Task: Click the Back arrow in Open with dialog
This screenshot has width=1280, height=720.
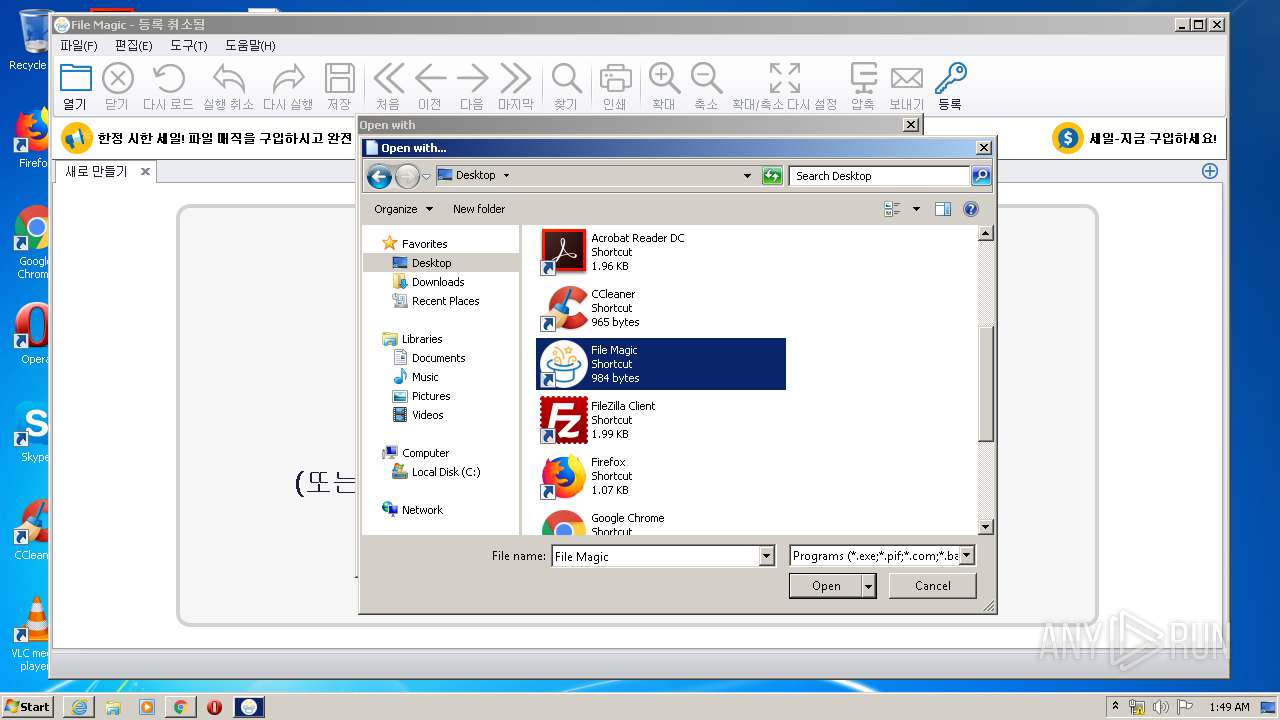Action: click(379, 177)
